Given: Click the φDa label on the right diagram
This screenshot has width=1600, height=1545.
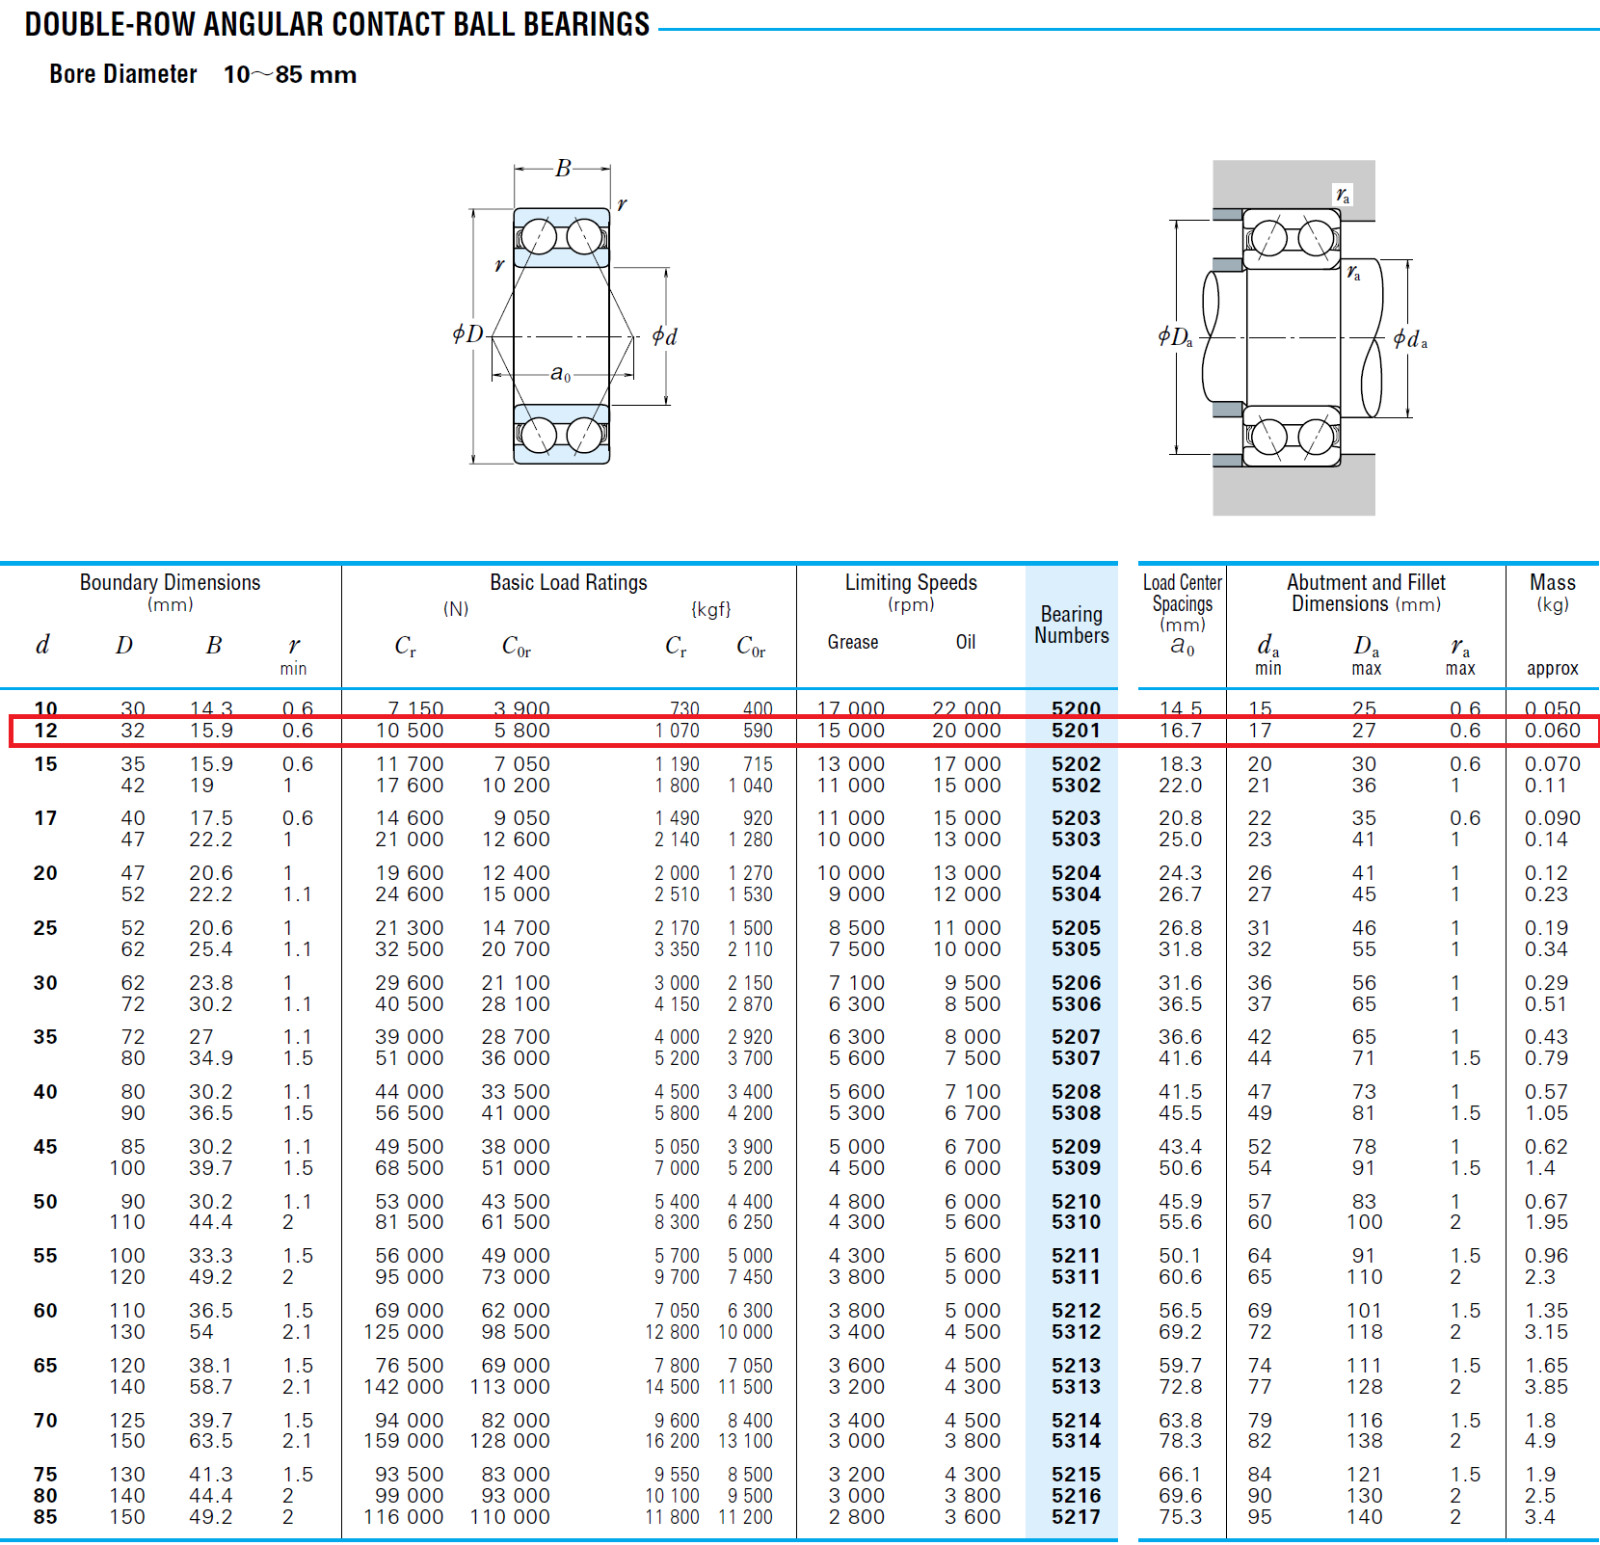Looking at the screenshot, I should coord(1175,337).
